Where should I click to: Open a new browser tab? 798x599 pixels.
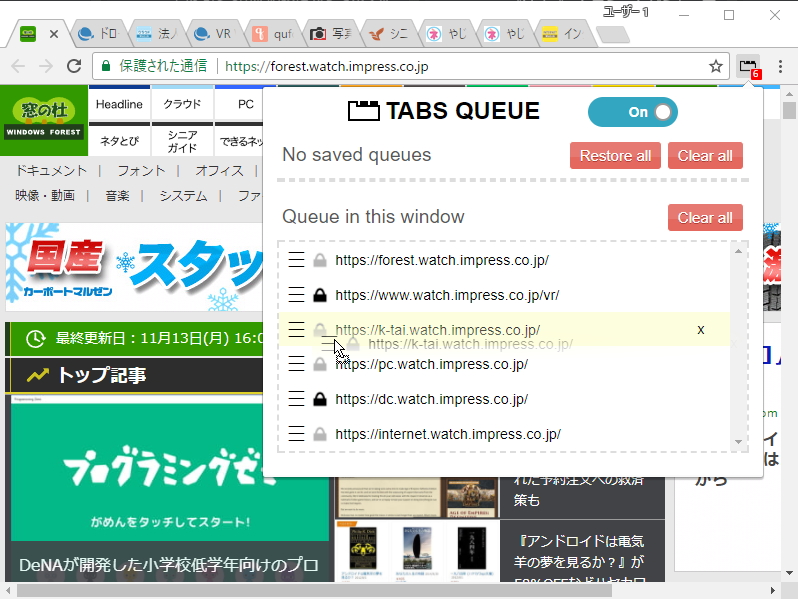click(x=612, y=35)
